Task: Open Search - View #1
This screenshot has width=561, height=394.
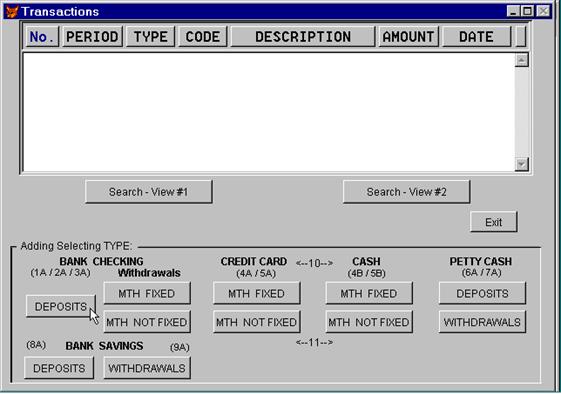Action: 148,192
